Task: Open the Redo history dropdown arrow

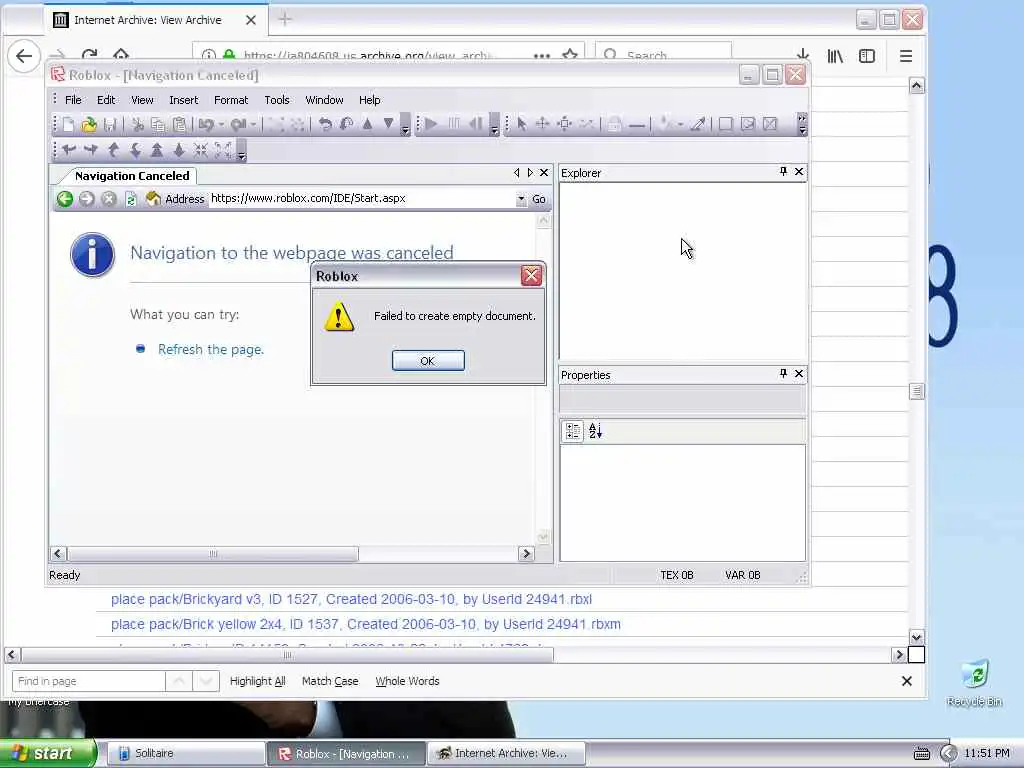Action: [253, 124]
